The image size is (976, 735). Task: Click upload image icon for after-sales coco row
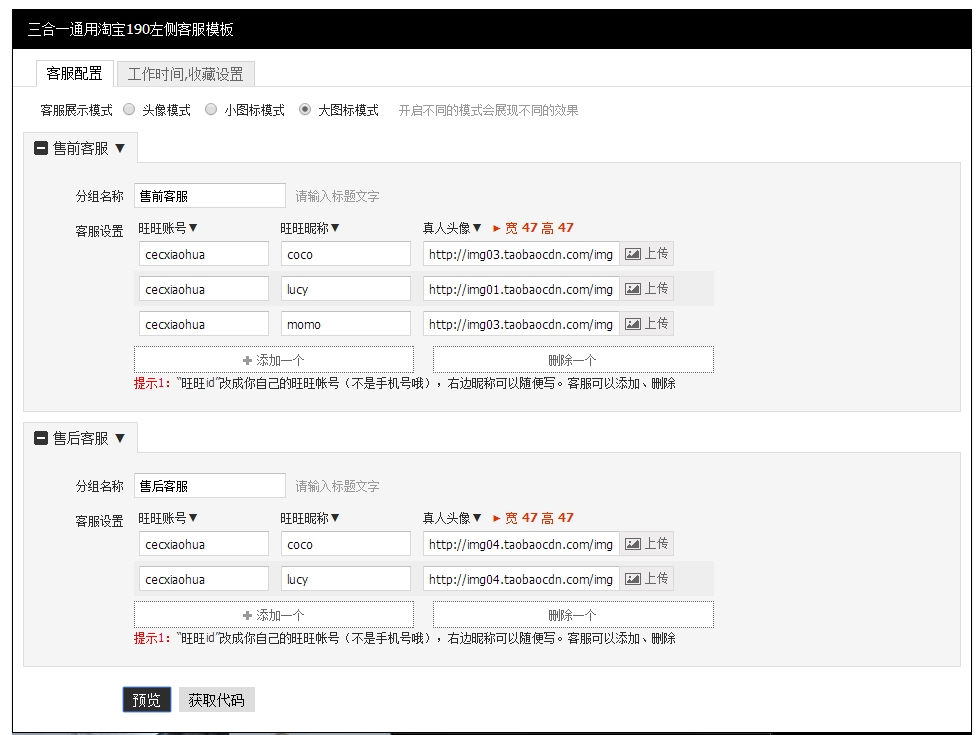click(633, 544)
